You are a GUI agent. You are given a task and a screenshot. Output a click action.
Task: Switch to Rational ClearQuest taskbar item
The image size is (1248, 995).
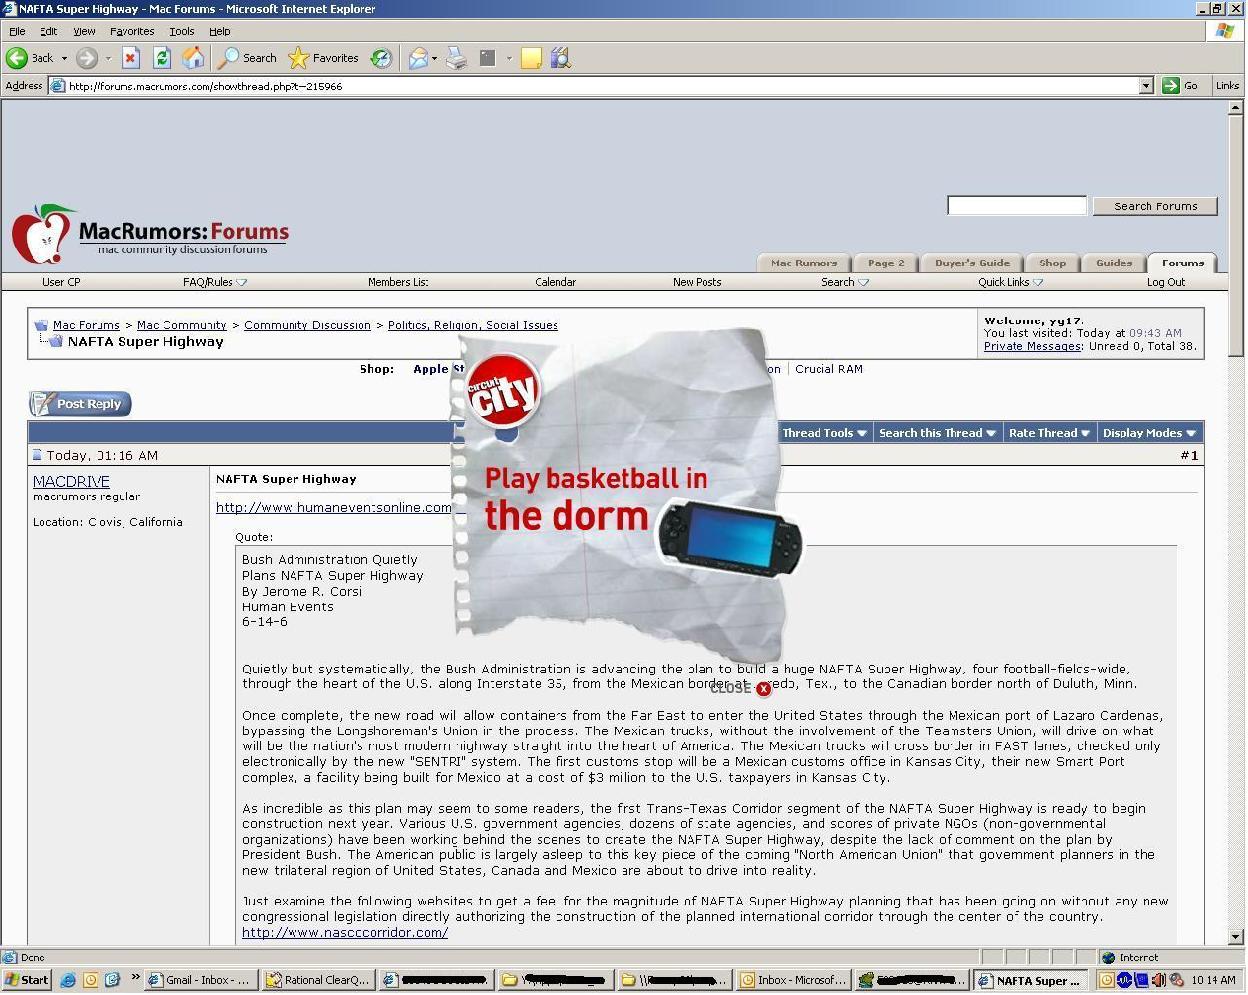318,980
